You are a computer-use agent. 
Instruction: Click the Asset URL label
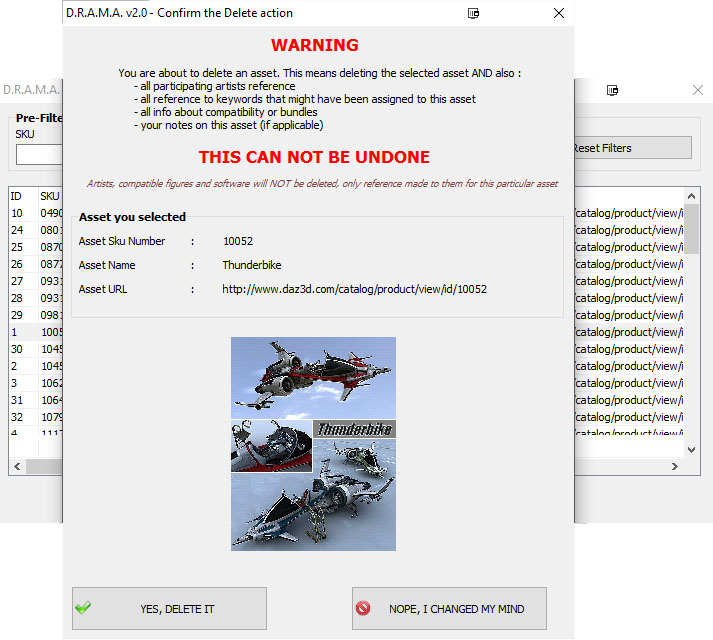103,289
